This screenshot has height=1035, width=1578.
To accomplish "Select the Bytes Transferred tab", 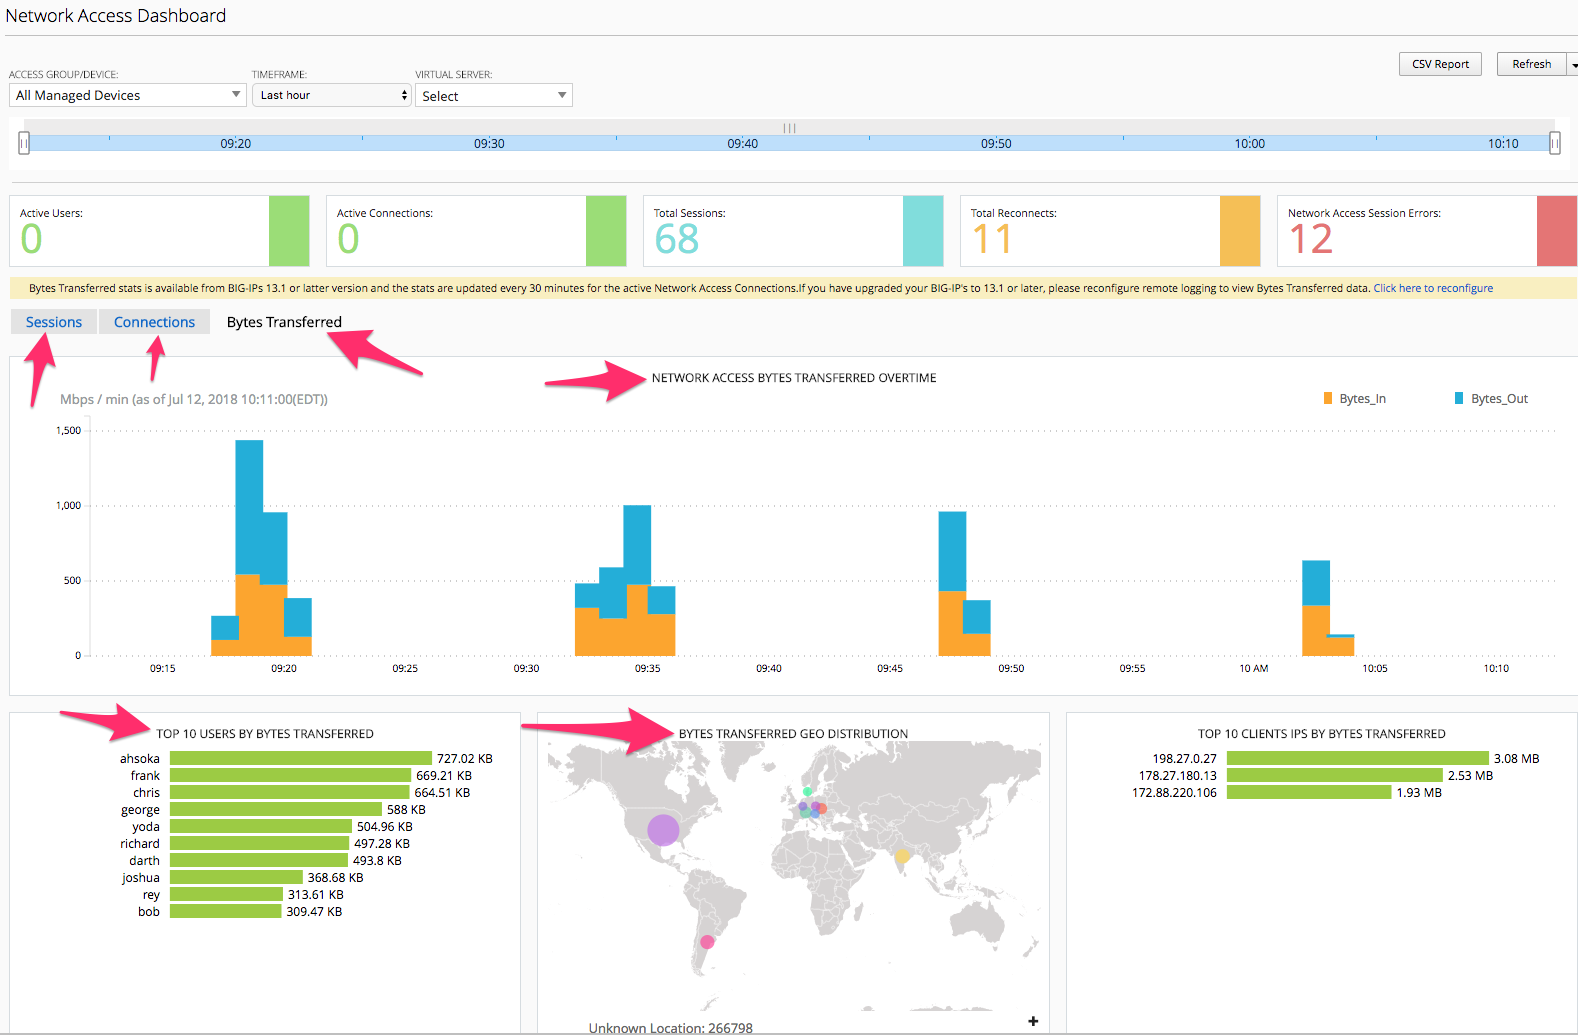I will click(284, 322).
